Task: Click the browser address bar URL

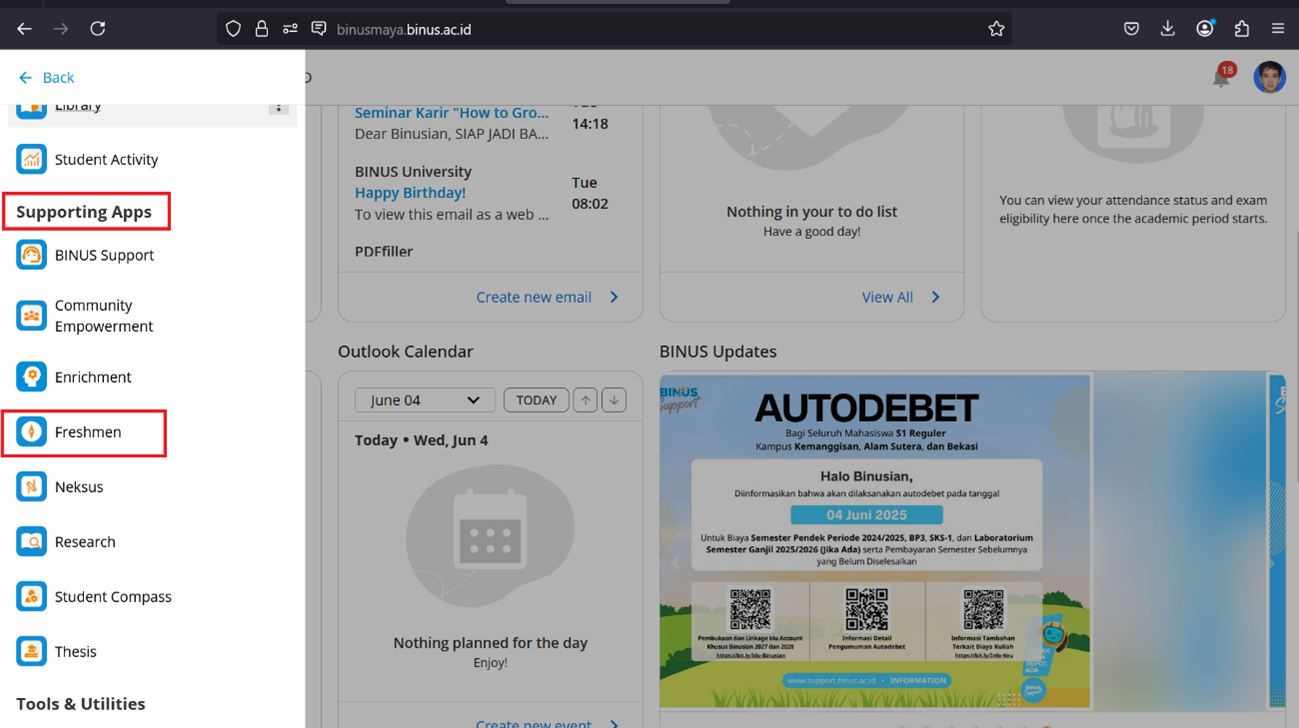Action: pos(404,29)
